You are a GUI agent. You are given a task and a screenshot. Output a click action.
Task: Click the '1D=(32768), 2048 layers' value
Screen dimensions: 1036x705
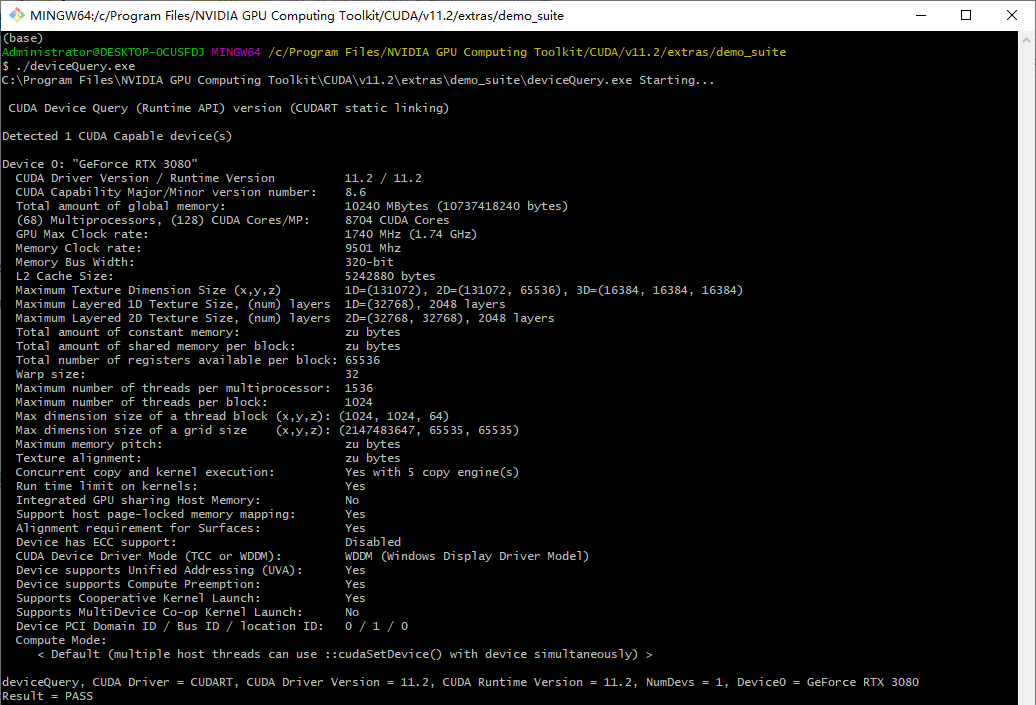pos(425,304)
